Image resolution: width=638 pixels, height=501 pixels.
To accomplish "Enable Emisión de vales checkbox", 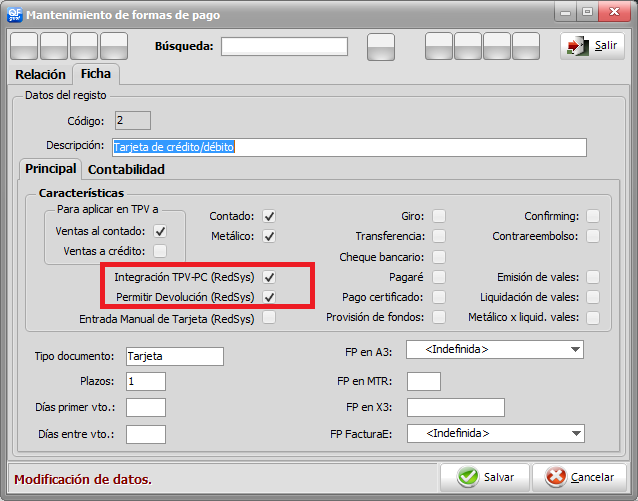I will pyautogui.click(x=593, y=277).
